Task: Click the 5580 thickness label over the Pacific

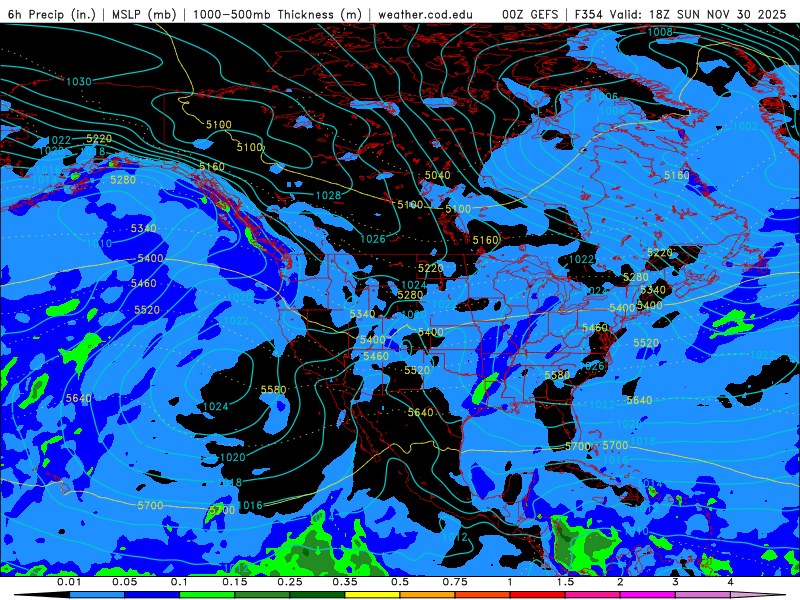Action: click(273, 390)
